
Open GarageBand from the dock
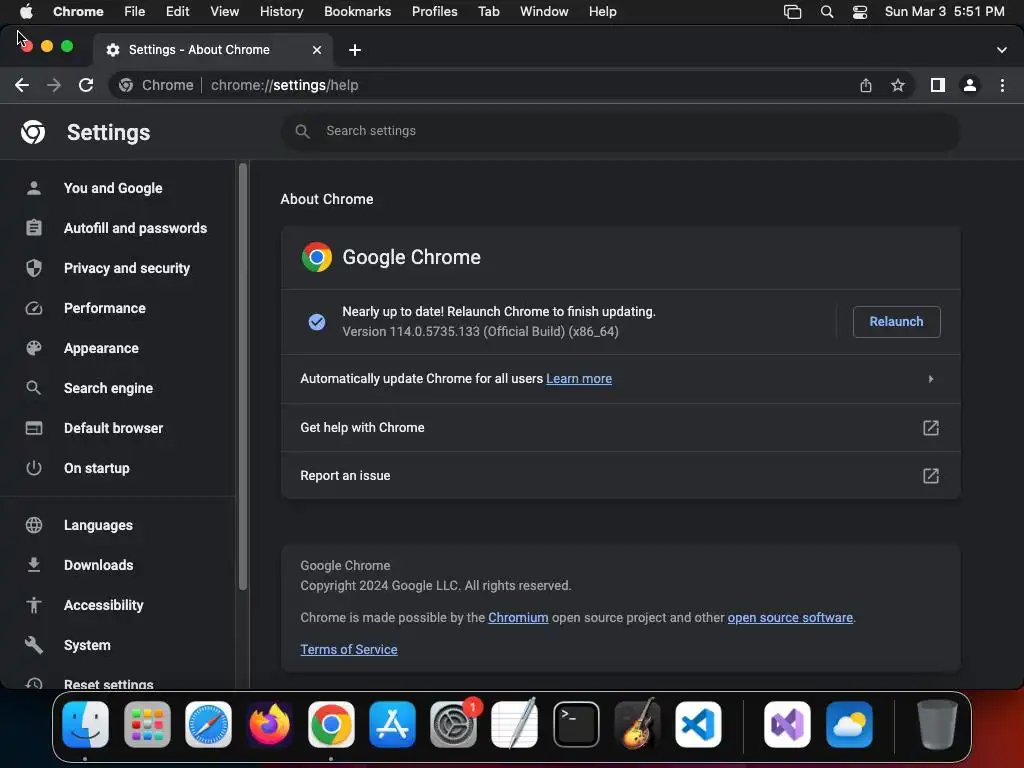click(637, 724)
